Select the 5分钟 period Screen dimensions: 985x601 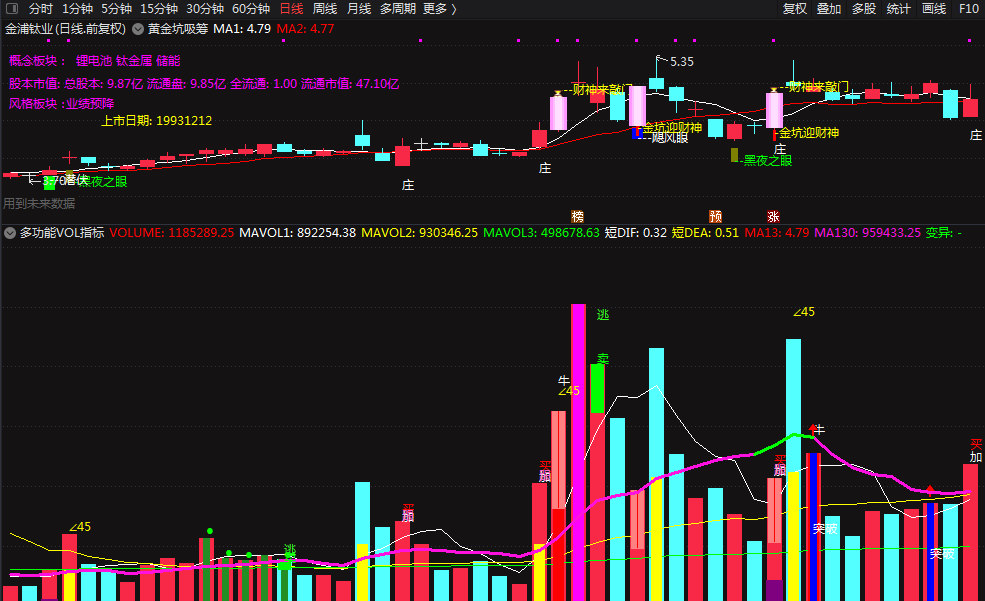116,9
